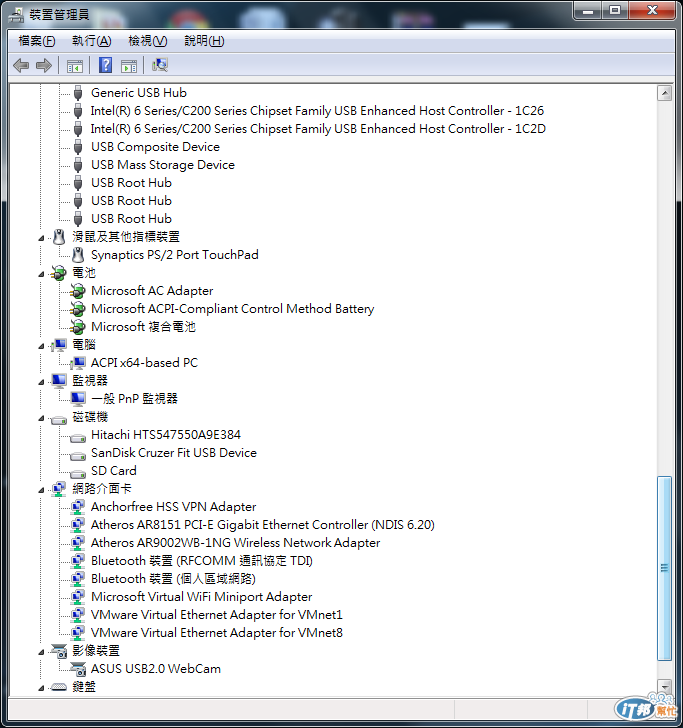Image resolution: width=683 pixels, height=728 pixels.
Task: Collapse the 網路介面卡 network adapters category
Action: 41,490
